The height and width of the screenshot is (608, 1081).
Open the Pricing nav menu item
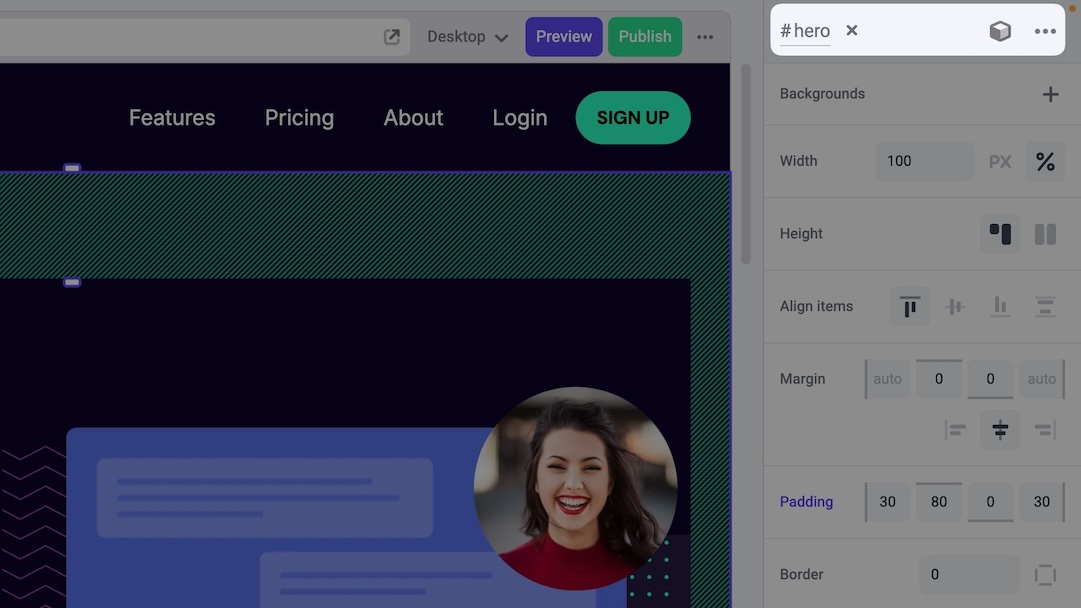pyautogui.click(x=299, y=118)
